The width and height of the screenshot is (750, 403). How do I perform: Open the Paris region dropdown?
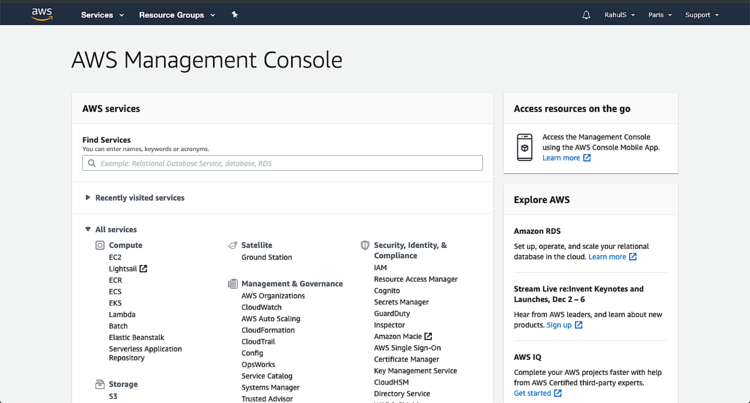(660, 15)
